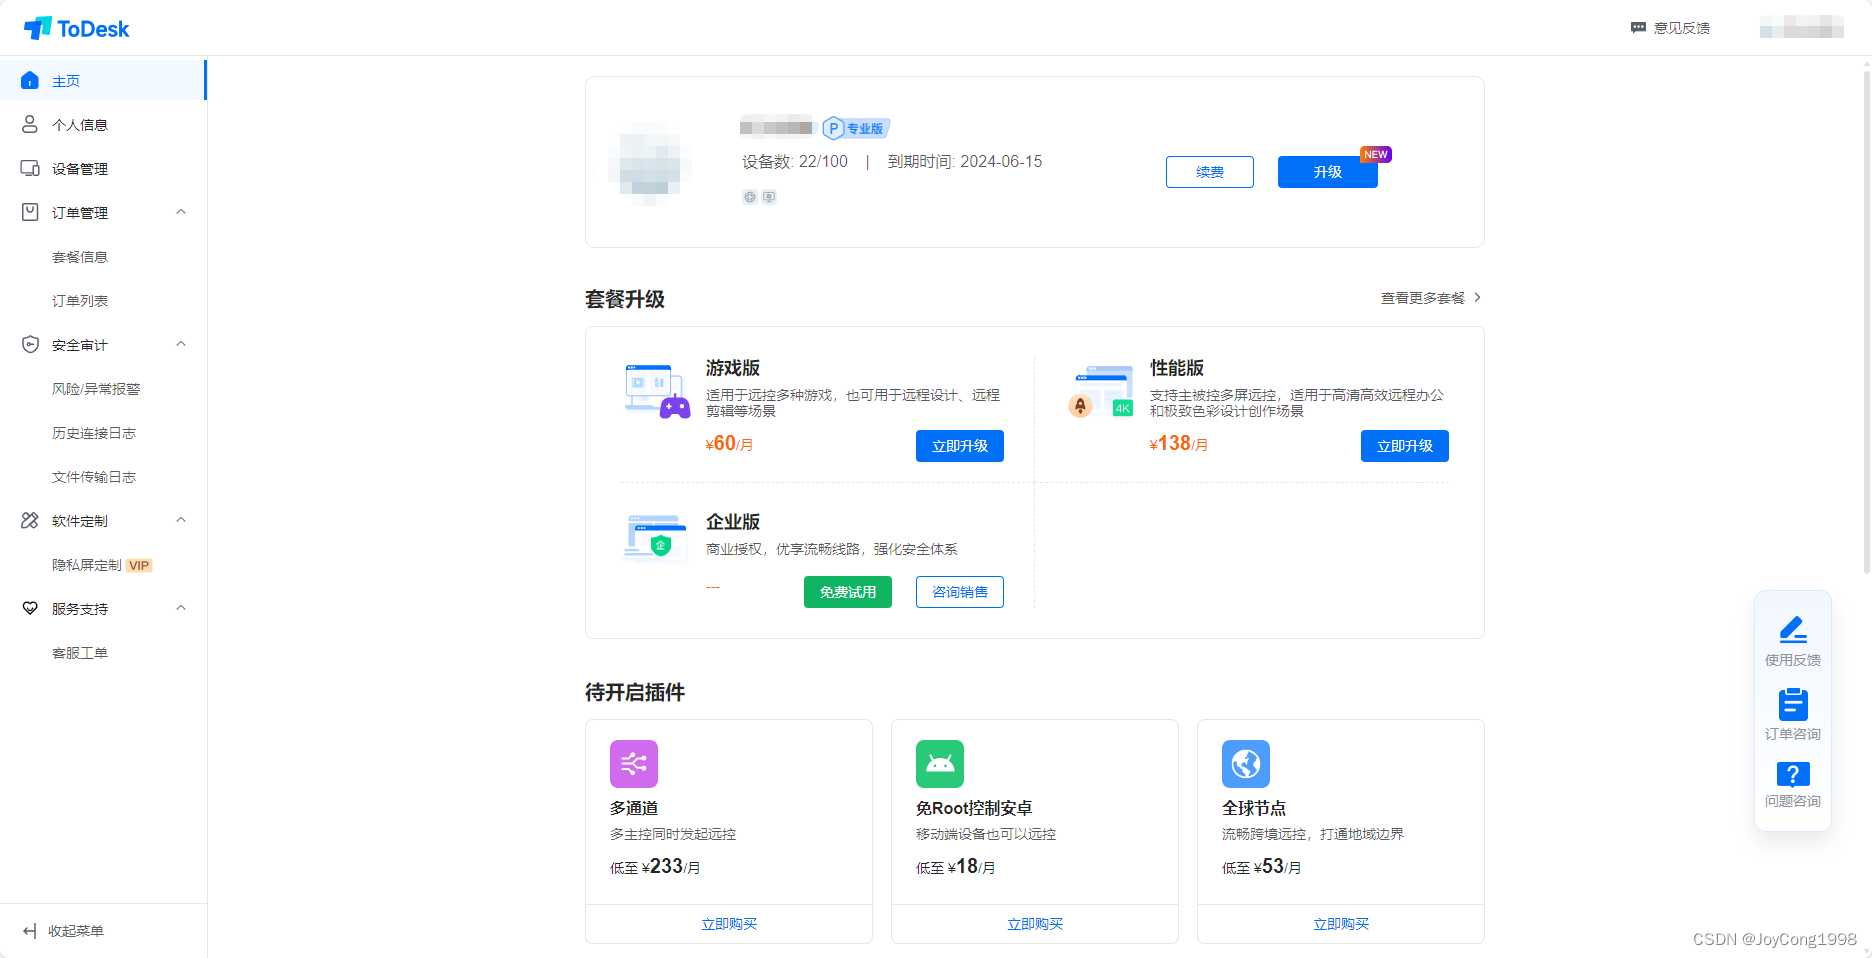1872x958 pixels.
Task: Click the 服务支持 heart icon
Action: [x=30, y=609]
